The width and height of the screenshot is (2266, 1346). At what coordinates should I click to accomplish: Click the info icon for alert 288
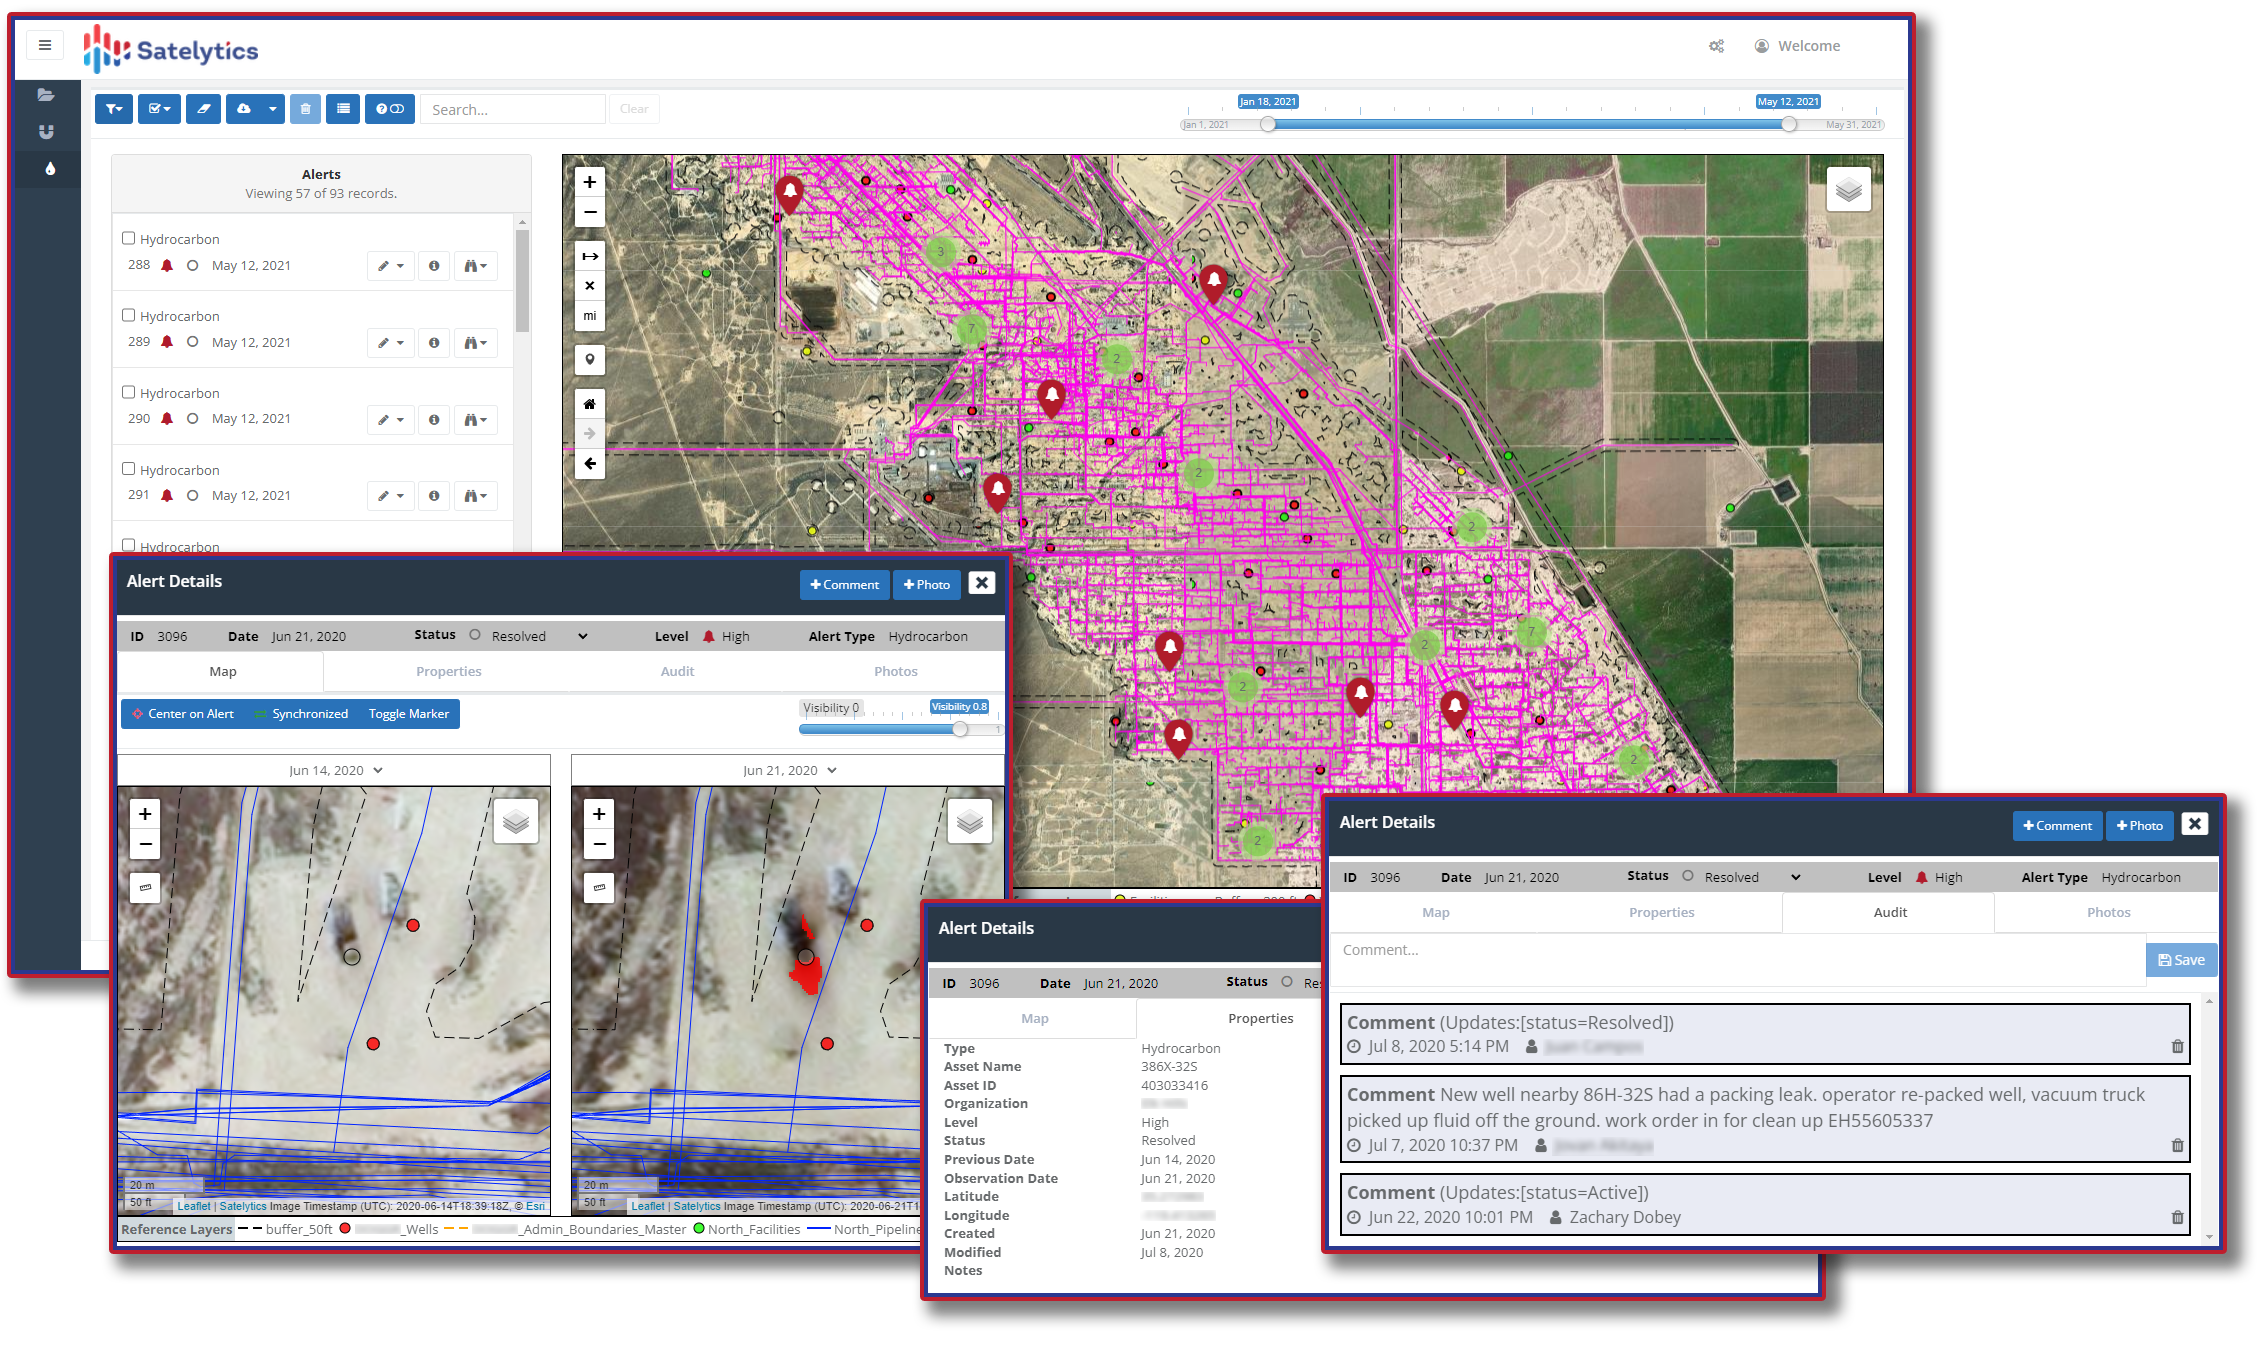tap(434, 266)
